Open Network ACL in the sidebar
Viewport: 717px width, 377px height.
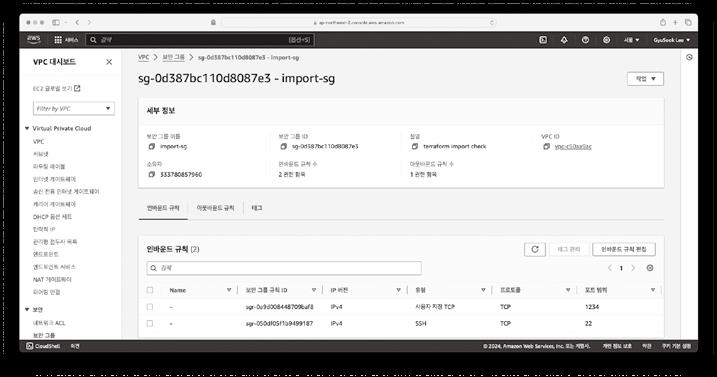coord(49,323)
